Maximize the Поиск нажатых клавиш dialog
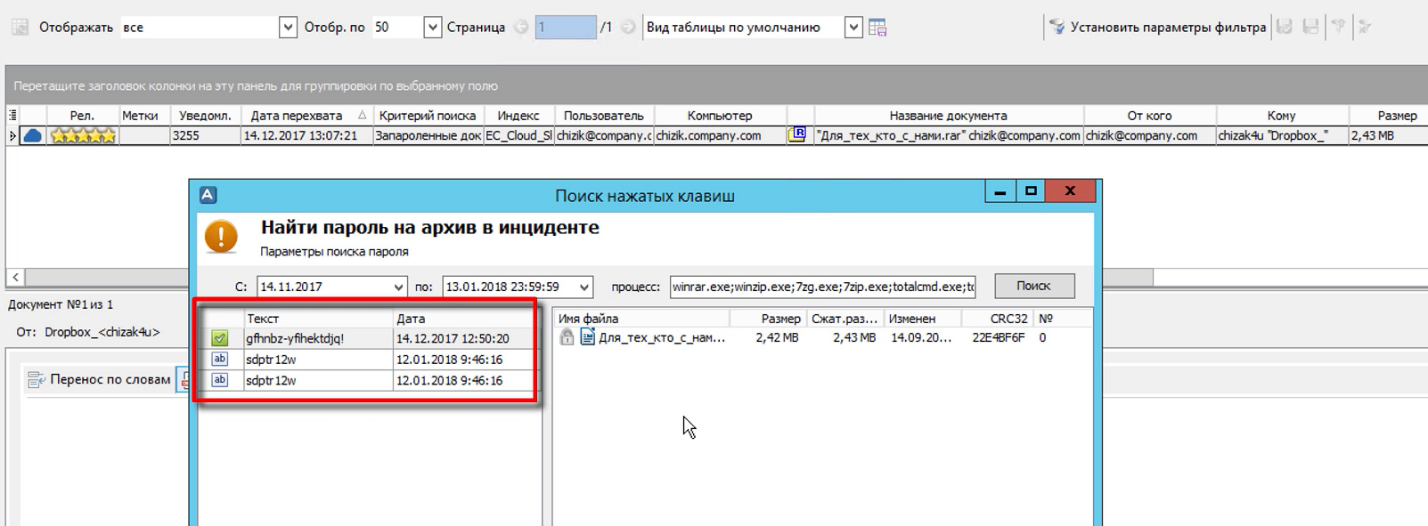This screenshot has height=526, width=1428. pyautogui.click(x=1032, y=191)
